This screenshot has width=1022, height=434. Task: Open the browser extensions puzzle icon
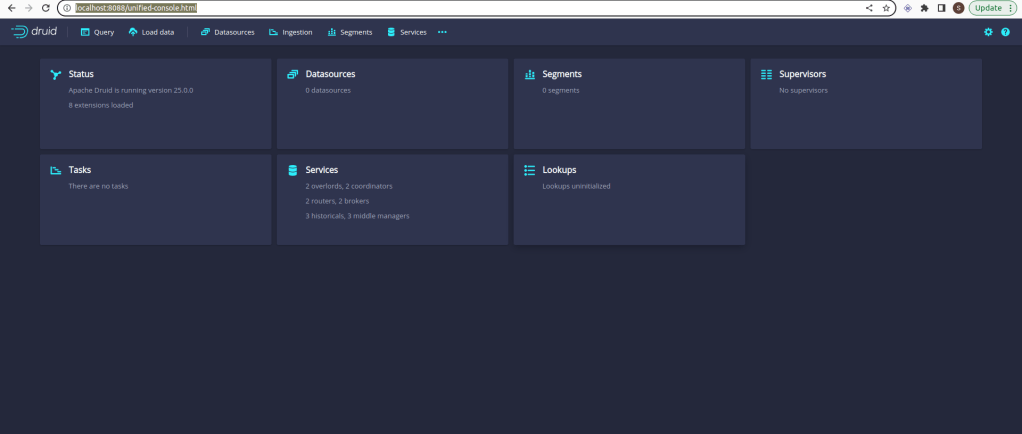click(x=924, y=8)
